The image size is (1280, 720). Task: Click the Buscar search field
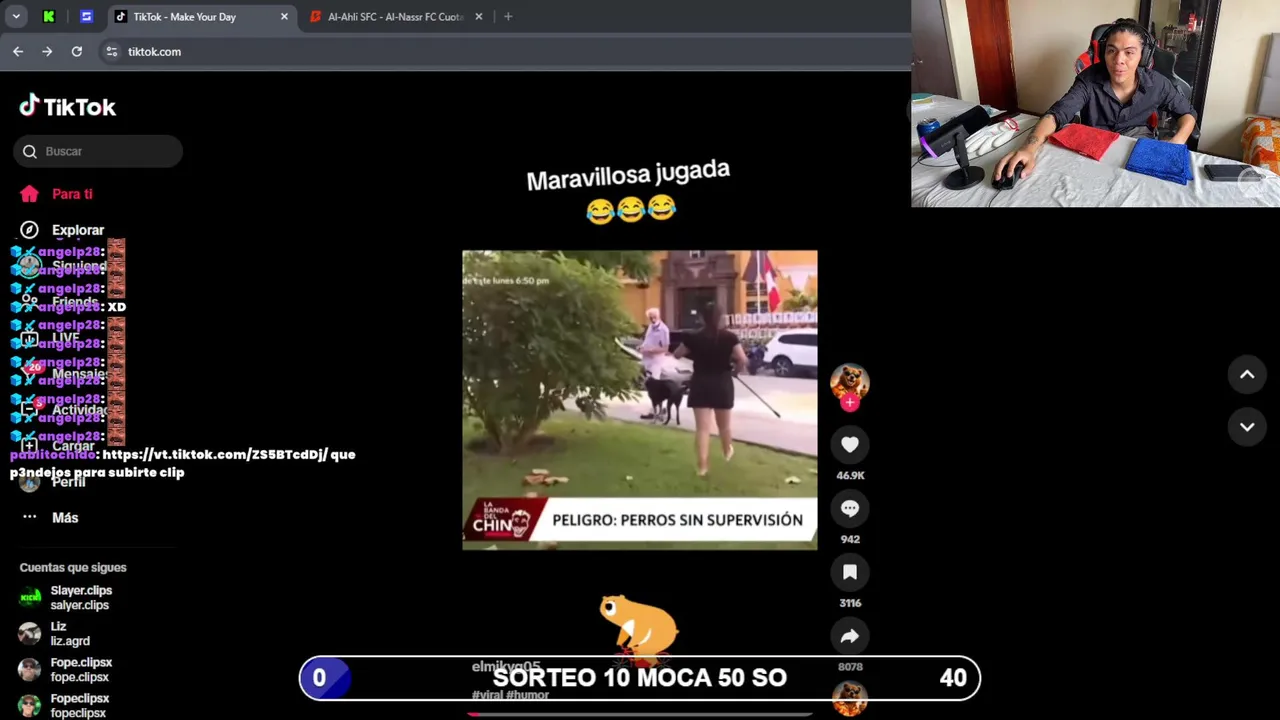pos(98,151)
